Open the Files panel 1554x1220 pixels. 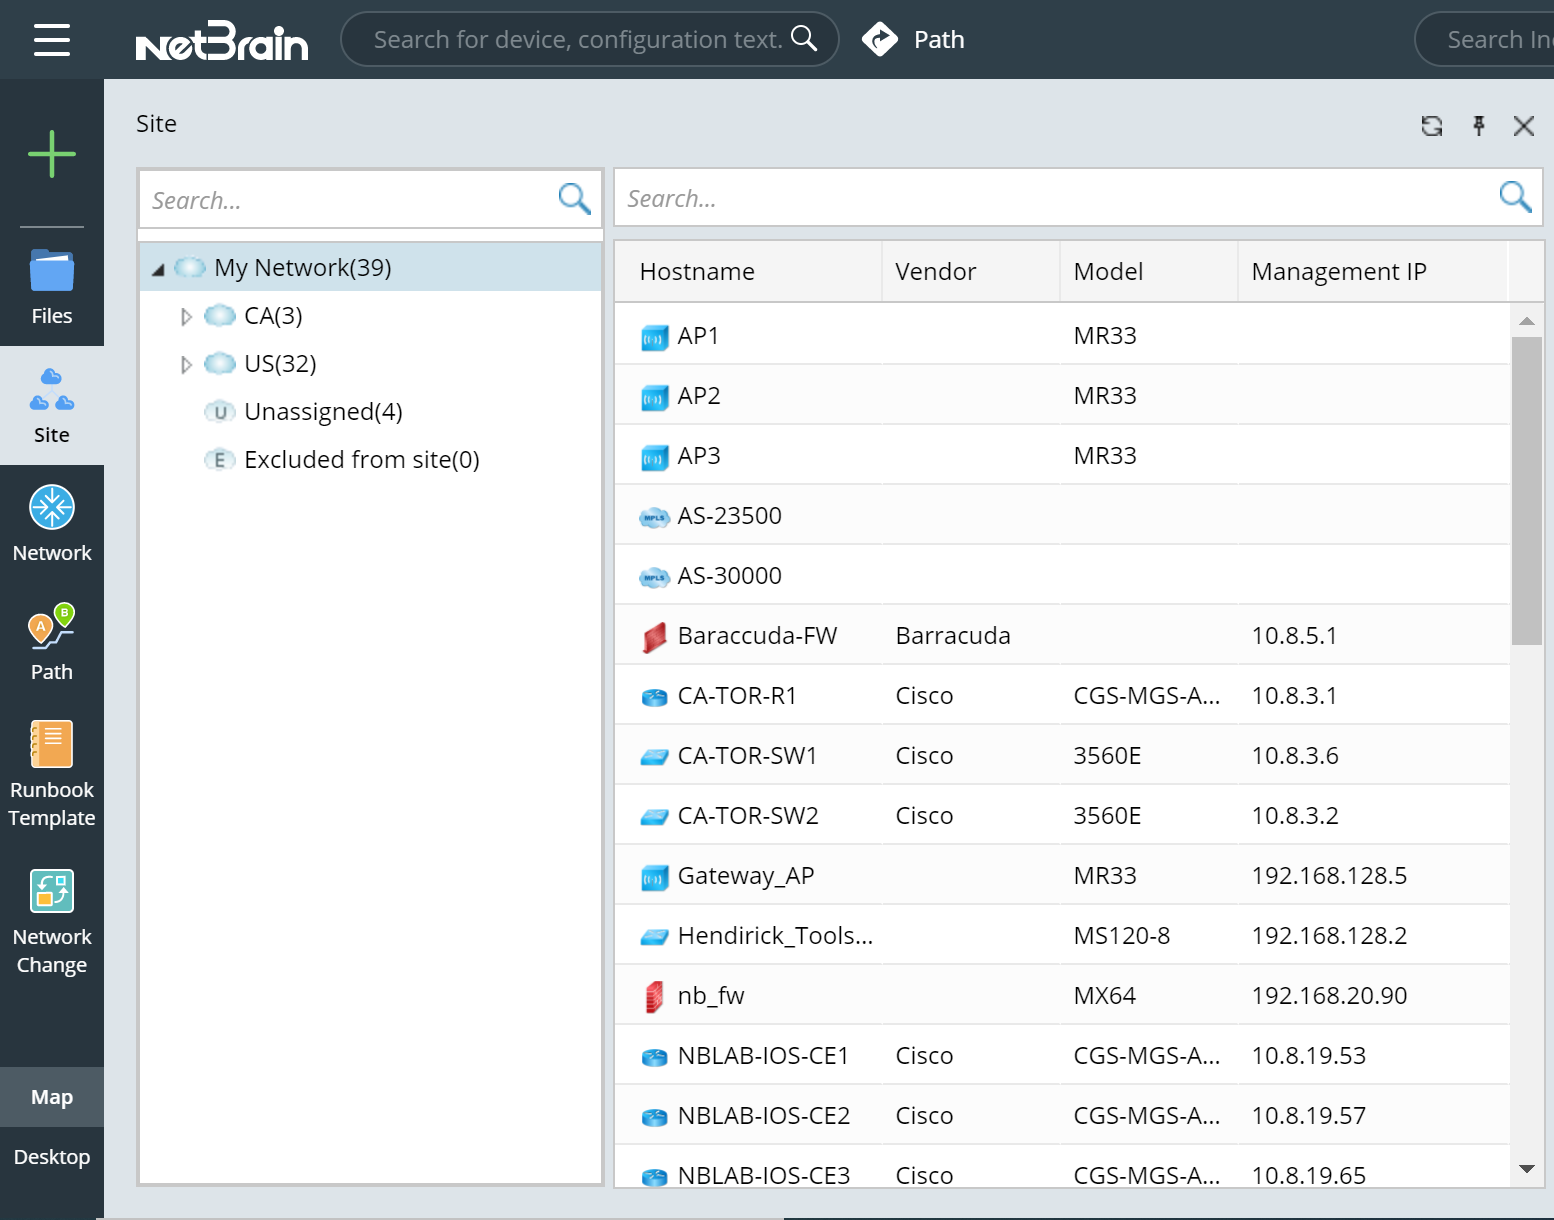[52, 287]
